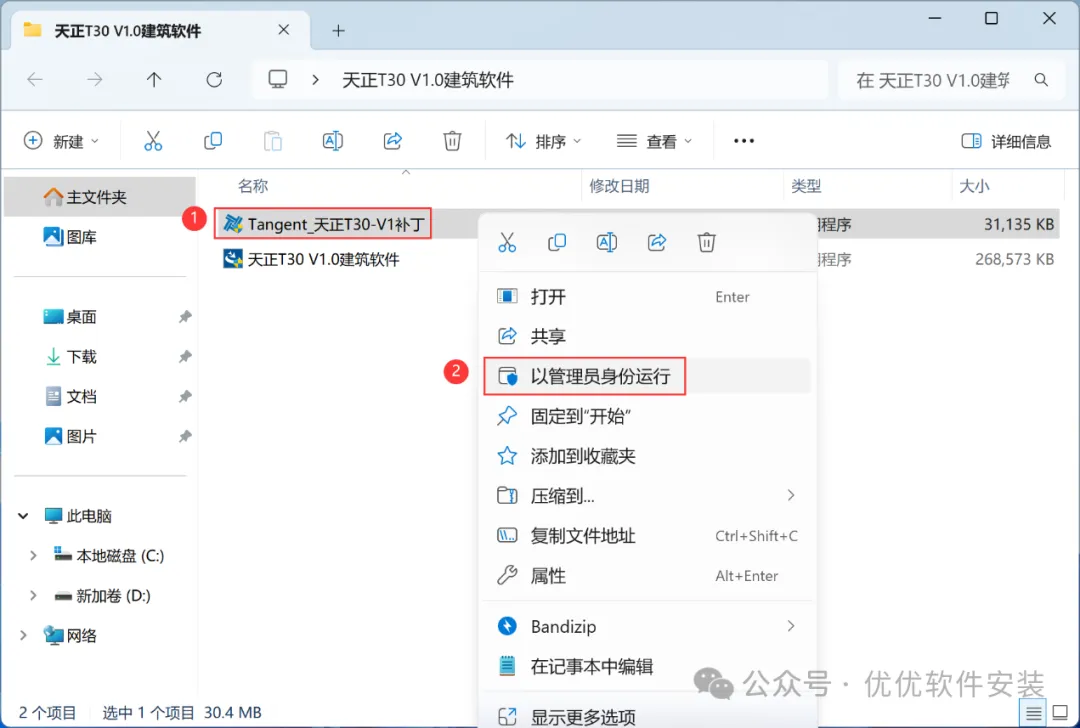Click the Cut icon in the context menu
1080x728 pixels.
(x=507, y=242)
